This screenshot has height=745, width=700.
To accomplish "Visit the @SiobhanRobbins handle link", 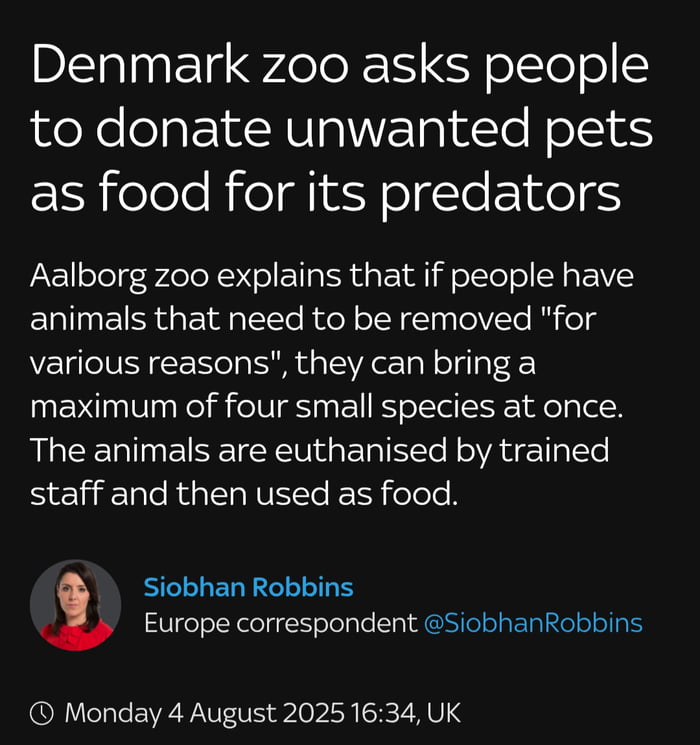I will [533, 623].
